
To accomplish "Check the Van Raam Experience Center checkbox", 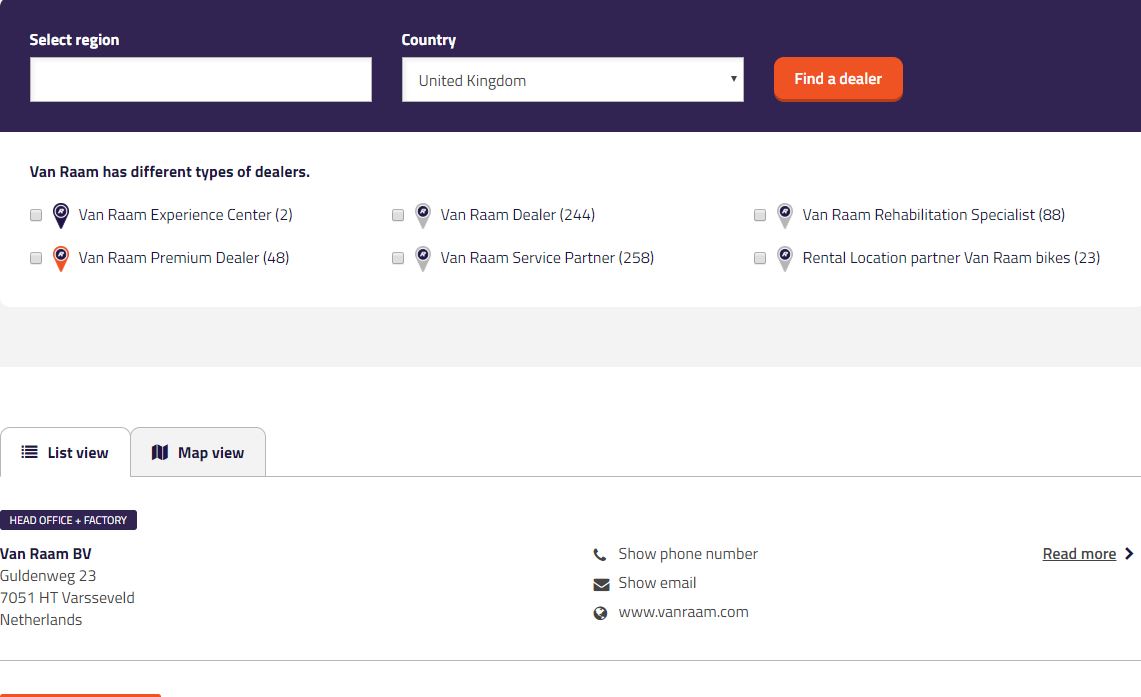I will pos(36,215).
